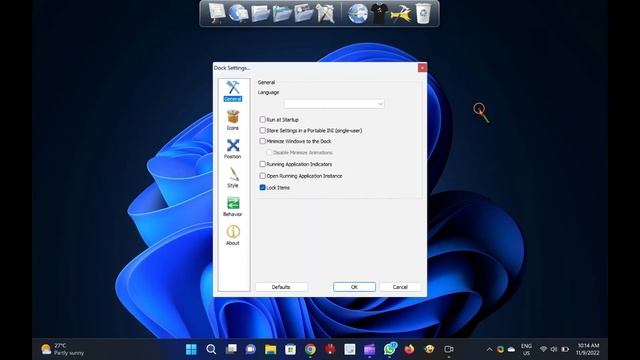
Task: Close the Dock Settings window
Action: 422,68
